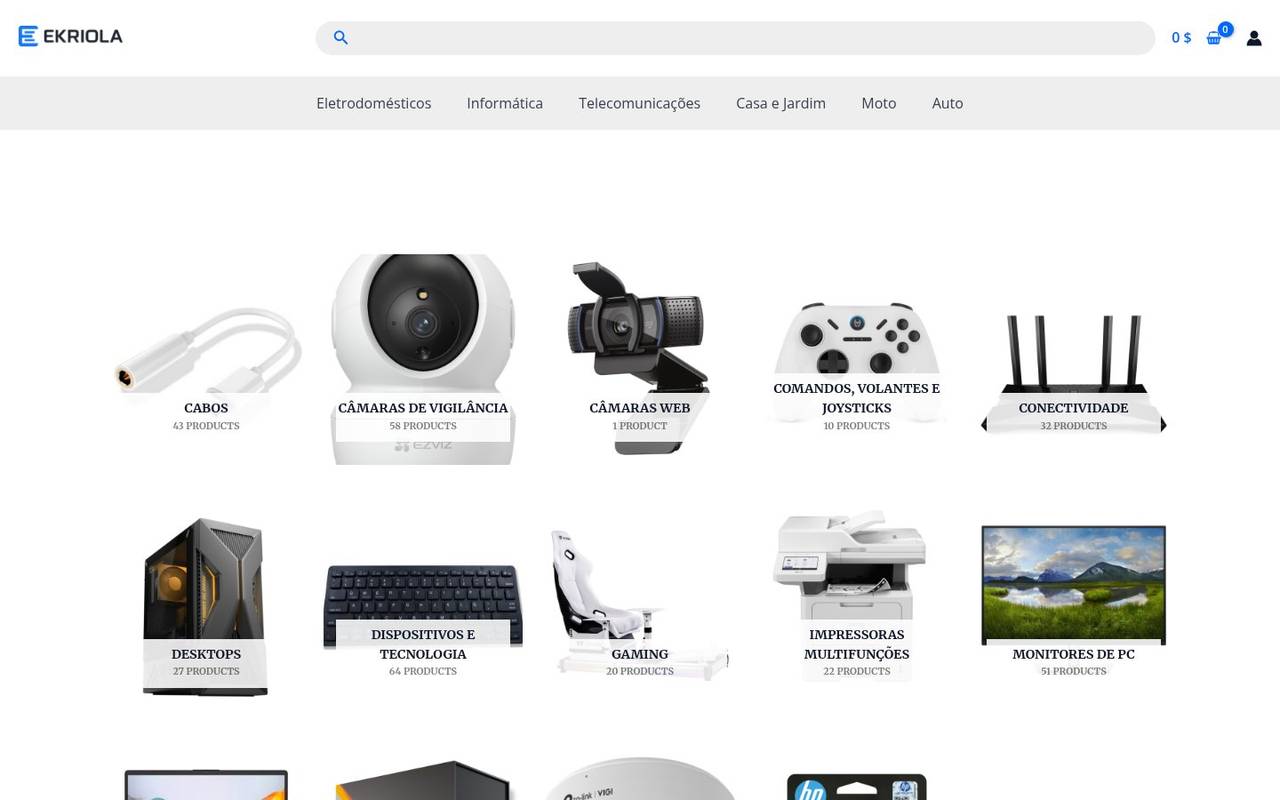Open the Conectividade category
Viewport: 1280px width, 800px height.
pos(1073,408)
